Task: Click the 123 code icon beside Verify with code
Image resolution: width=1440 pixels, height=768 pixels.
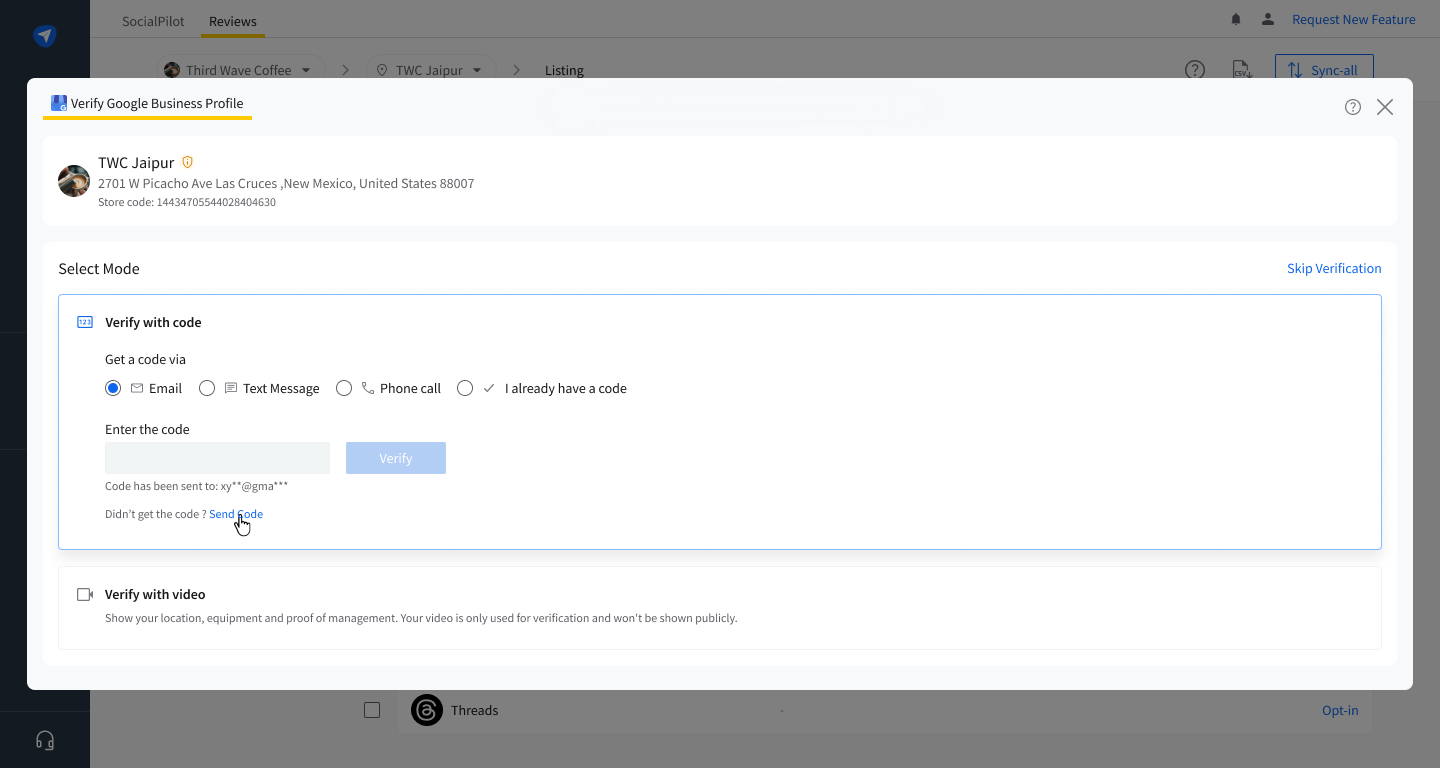Action: click(x=85, y=322)
